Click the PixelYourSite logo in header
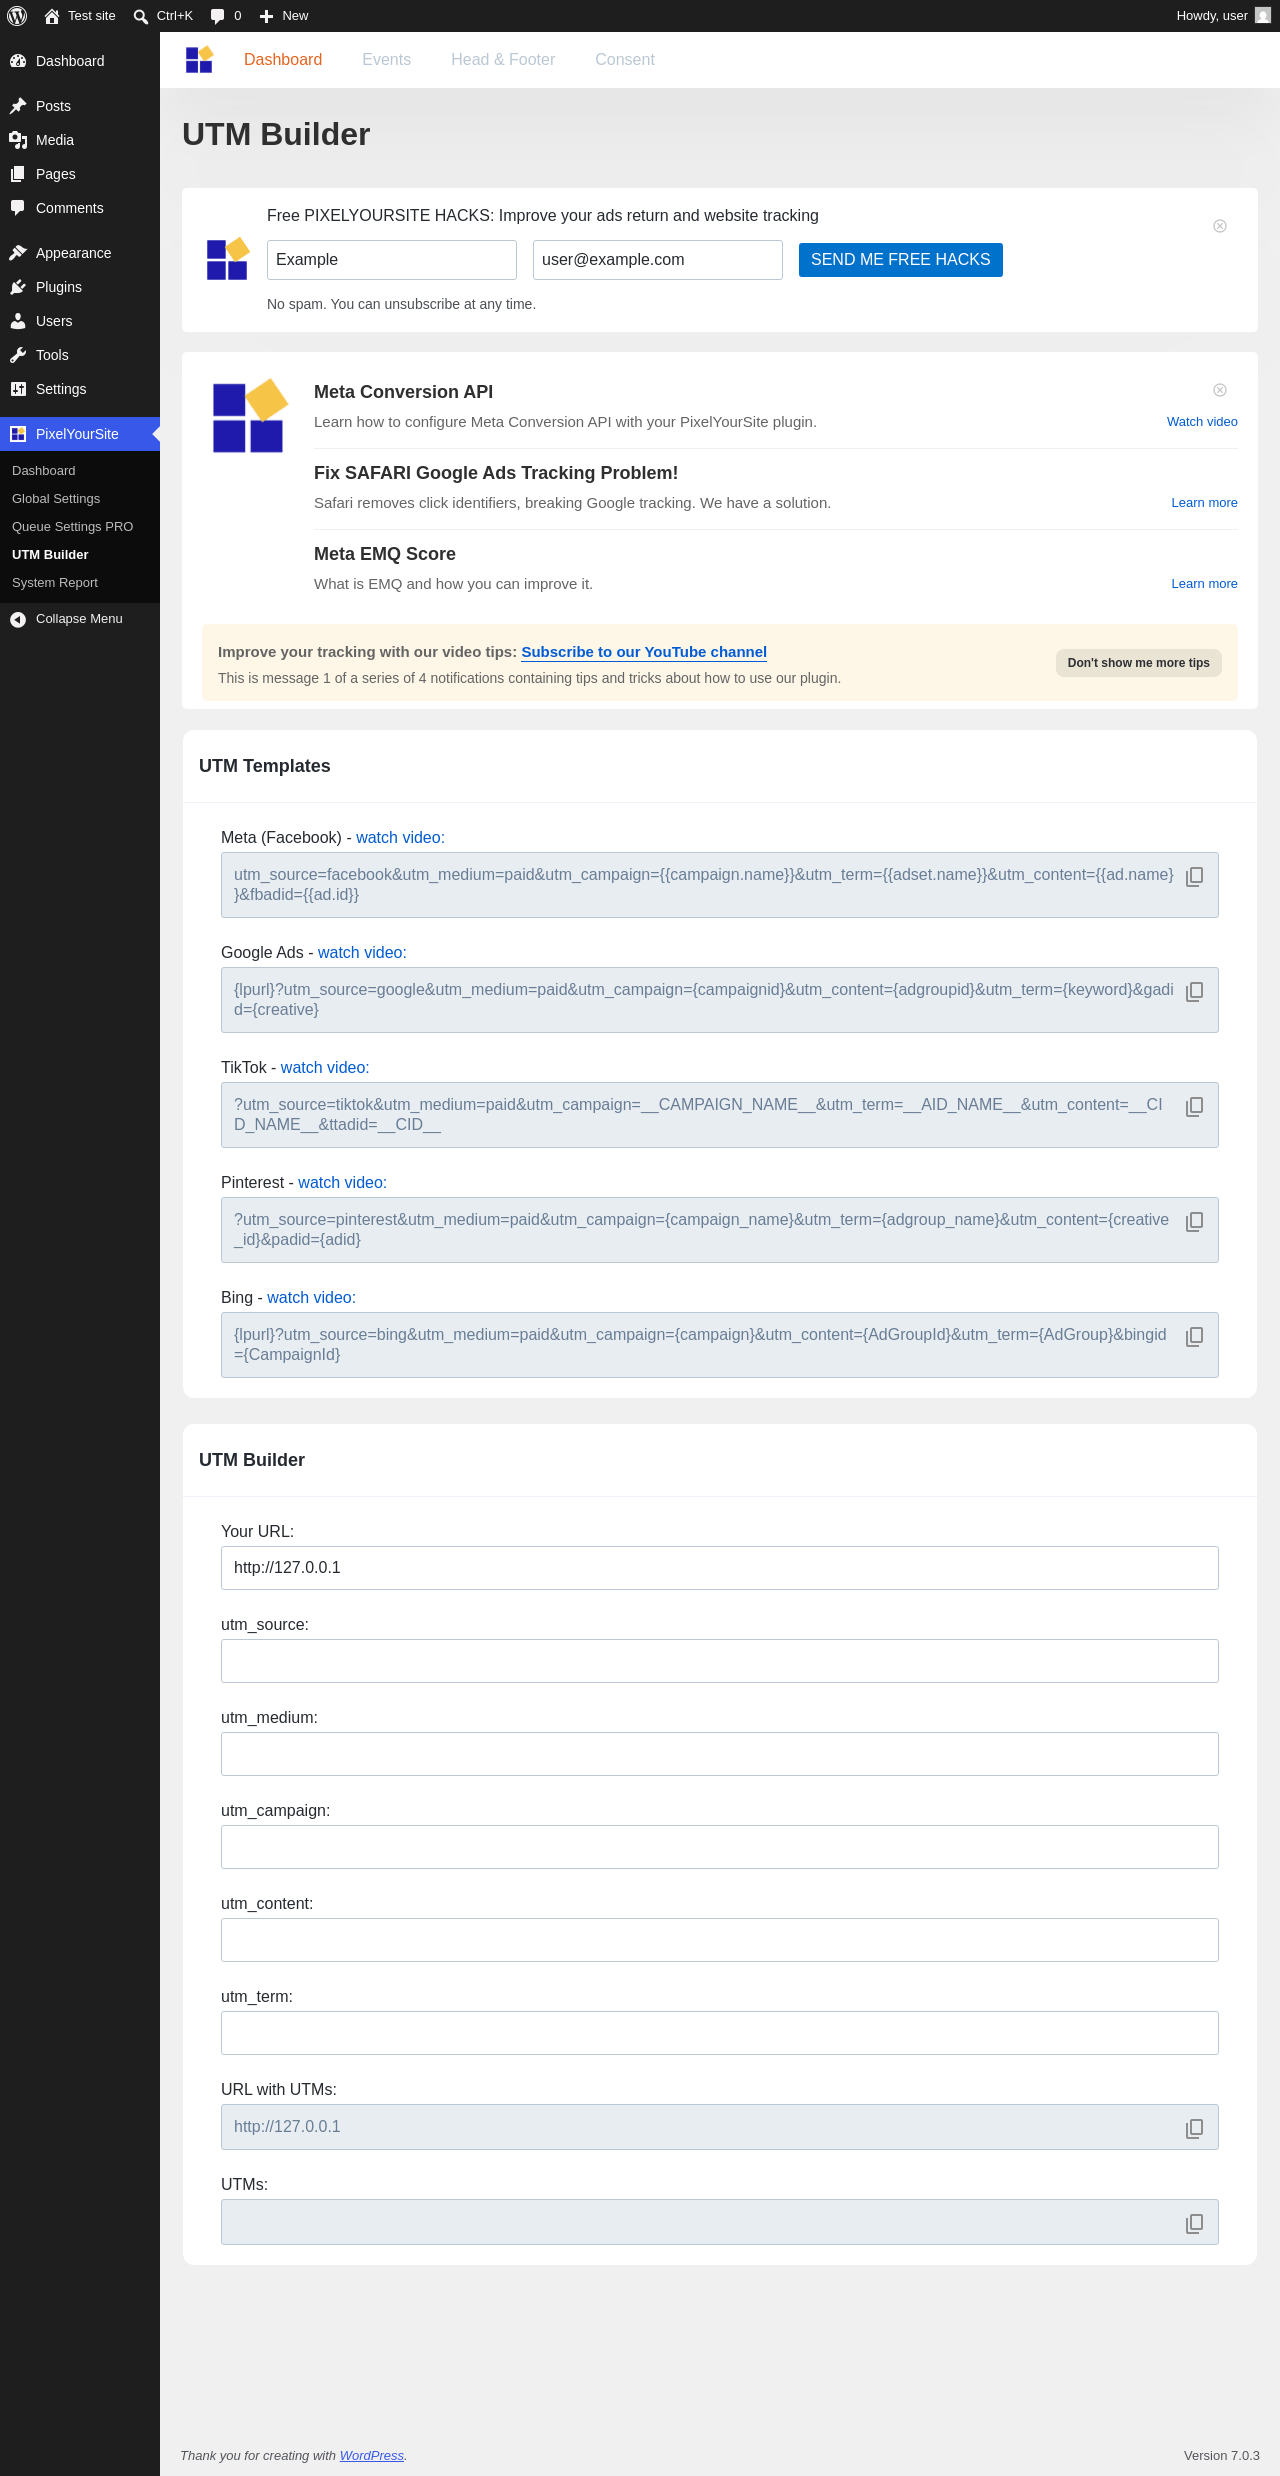The height and width of the screenshot is (2476, 1280). [x=200, y=60]
